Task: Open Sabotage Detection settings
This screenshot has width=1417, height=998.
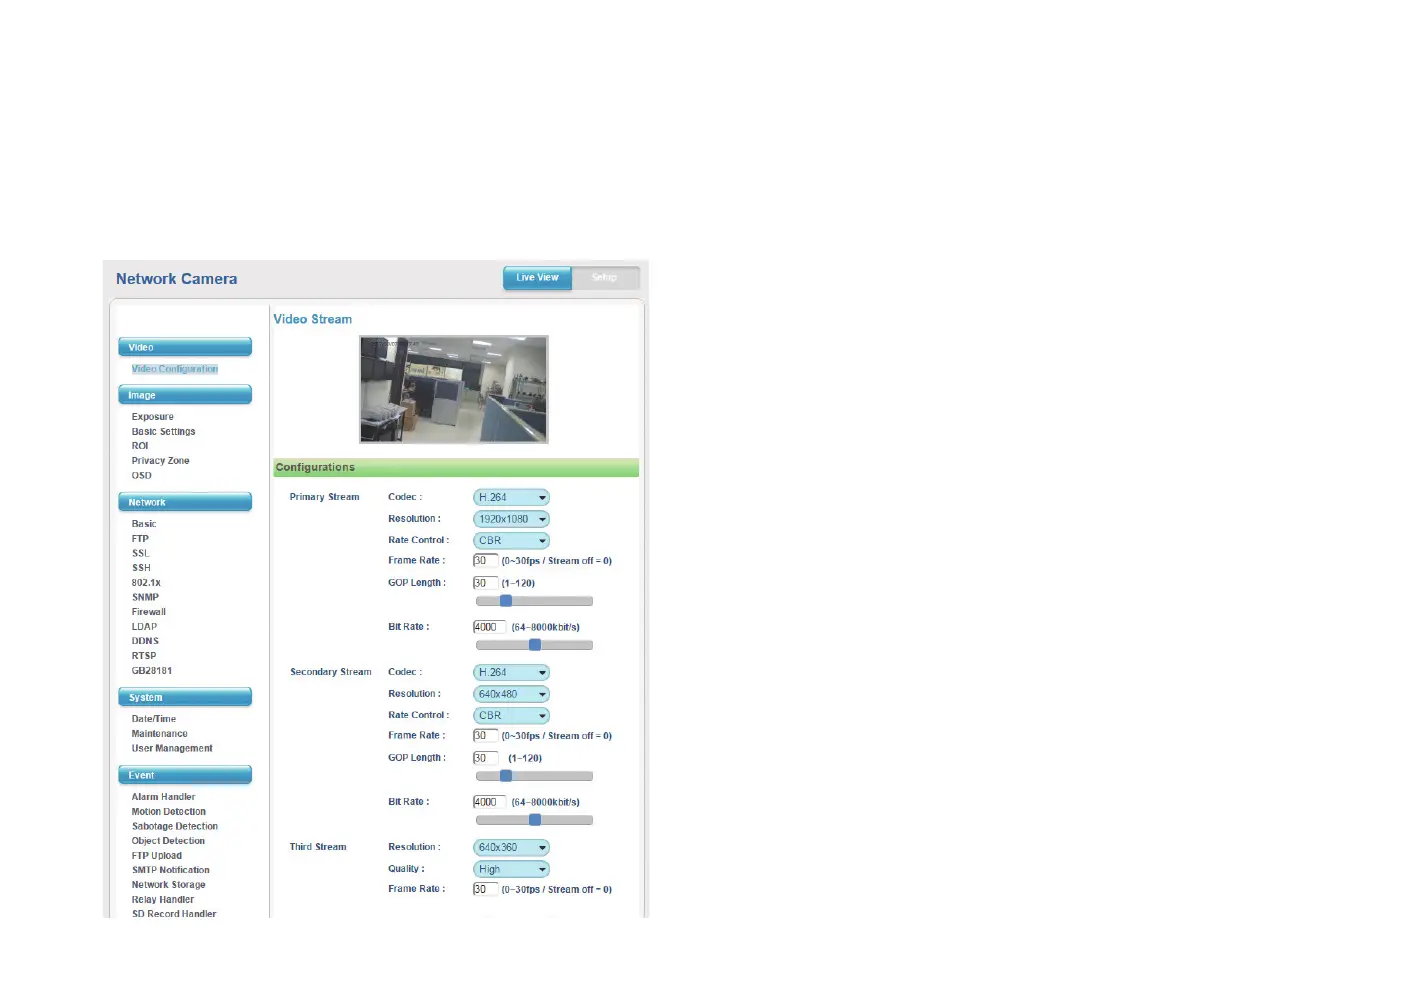Action: click(175, 827)
